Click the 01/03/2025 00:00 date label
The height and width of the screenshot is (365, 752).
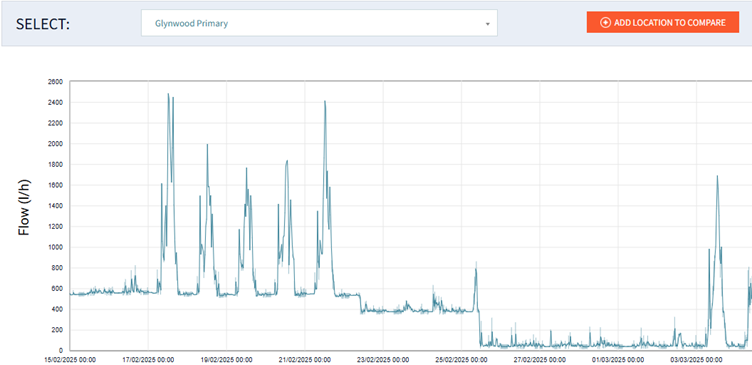pos(618,359)
